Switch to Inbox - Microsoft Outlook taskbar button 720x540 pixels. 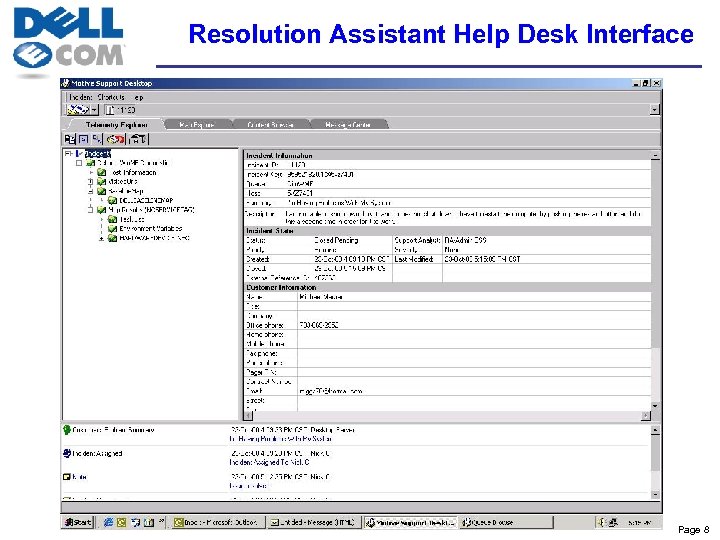coord(219,522)
